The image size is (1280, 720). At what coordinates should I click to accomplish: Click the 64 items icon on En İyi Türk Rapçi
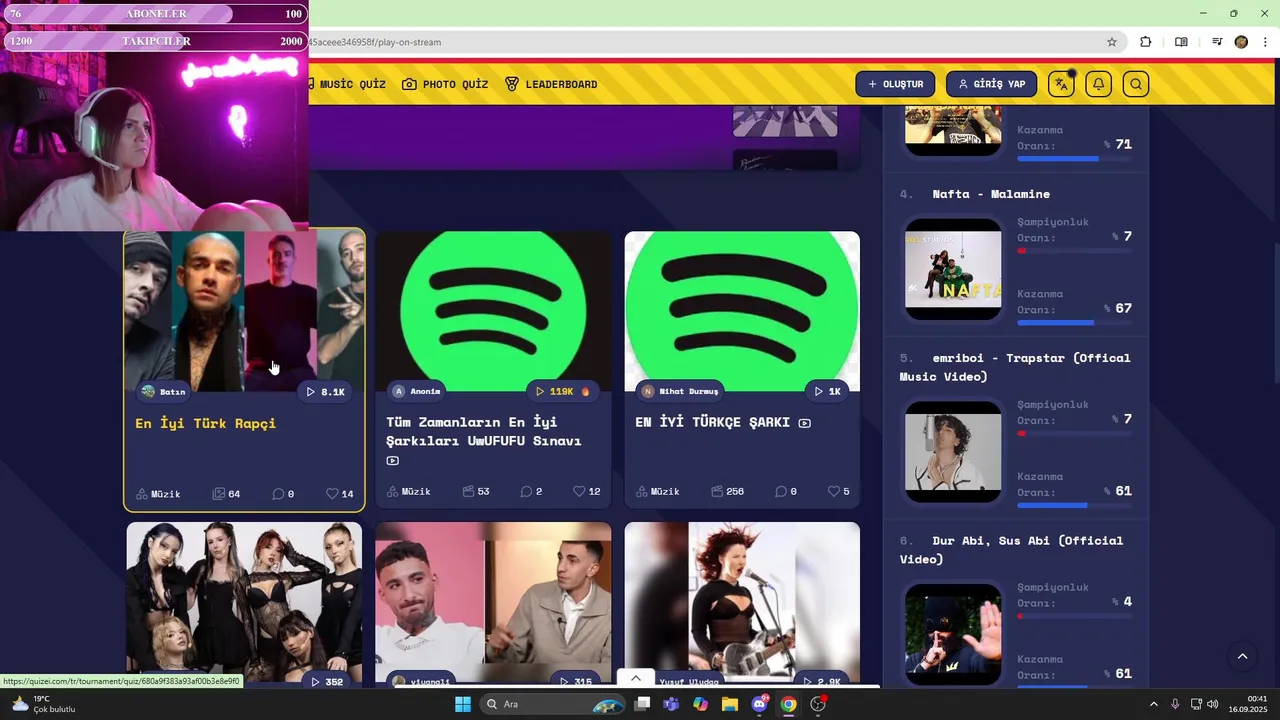point(219,494)
